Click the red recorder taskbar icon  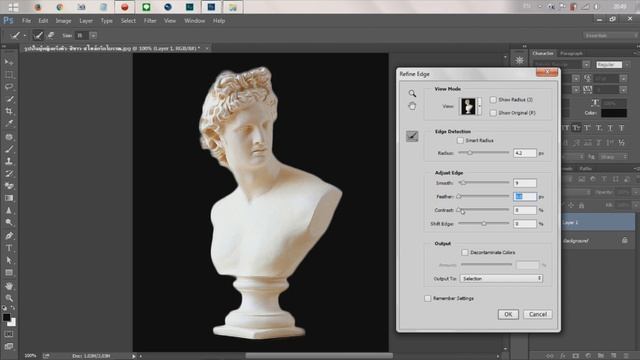tap(124, 7)
